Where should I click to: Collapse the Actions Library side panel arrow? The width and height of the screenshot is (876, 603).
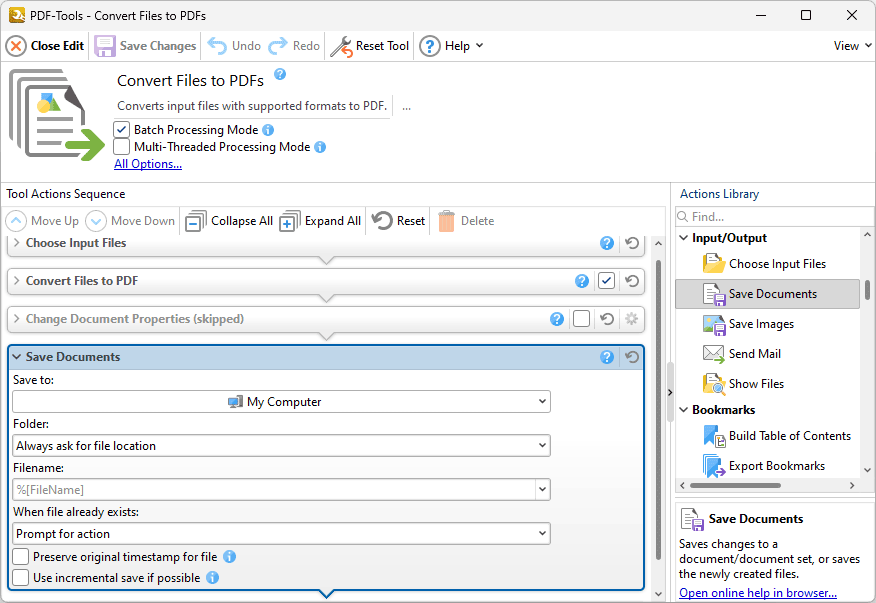click(670, 393)
